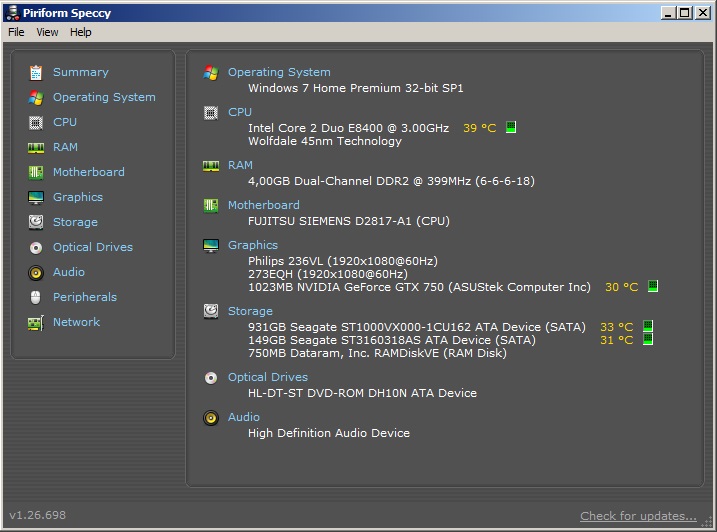Viewport: 717px width, 532px height.
Task: Click the Summary clipboard icon in sidebar
Action: click(x=36, y=72)
